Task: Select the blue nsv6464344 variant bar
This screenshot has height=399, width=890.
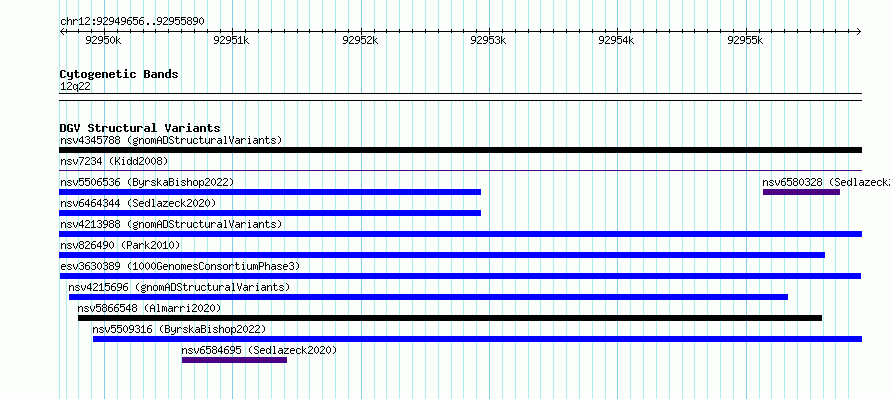Action: (270, 213)
